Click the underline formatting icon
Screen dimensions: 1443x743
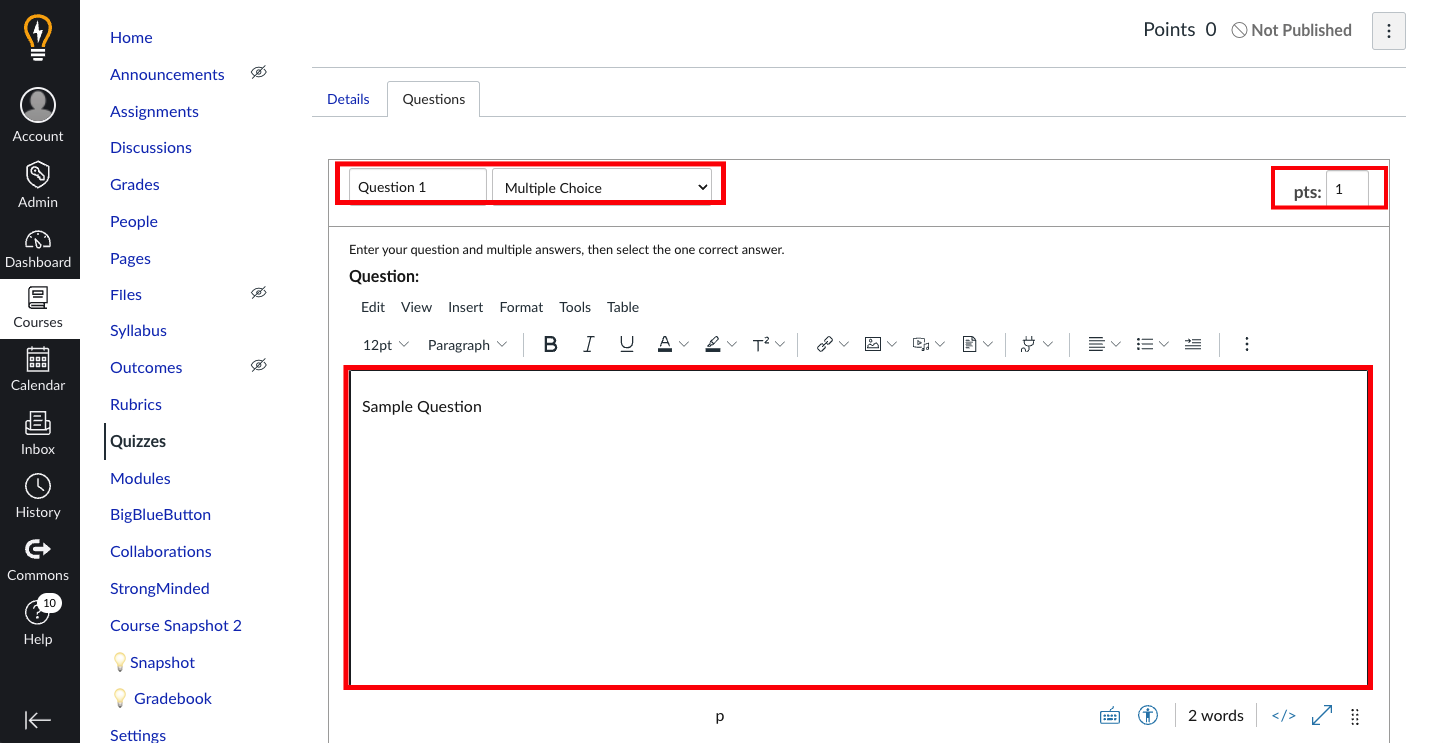click(627, 344)
